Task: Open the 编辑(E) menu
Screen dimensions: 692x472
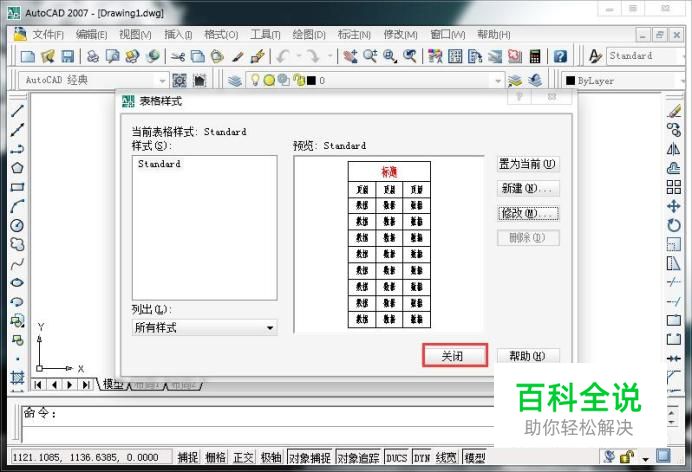Action: (x=91, y=34)
